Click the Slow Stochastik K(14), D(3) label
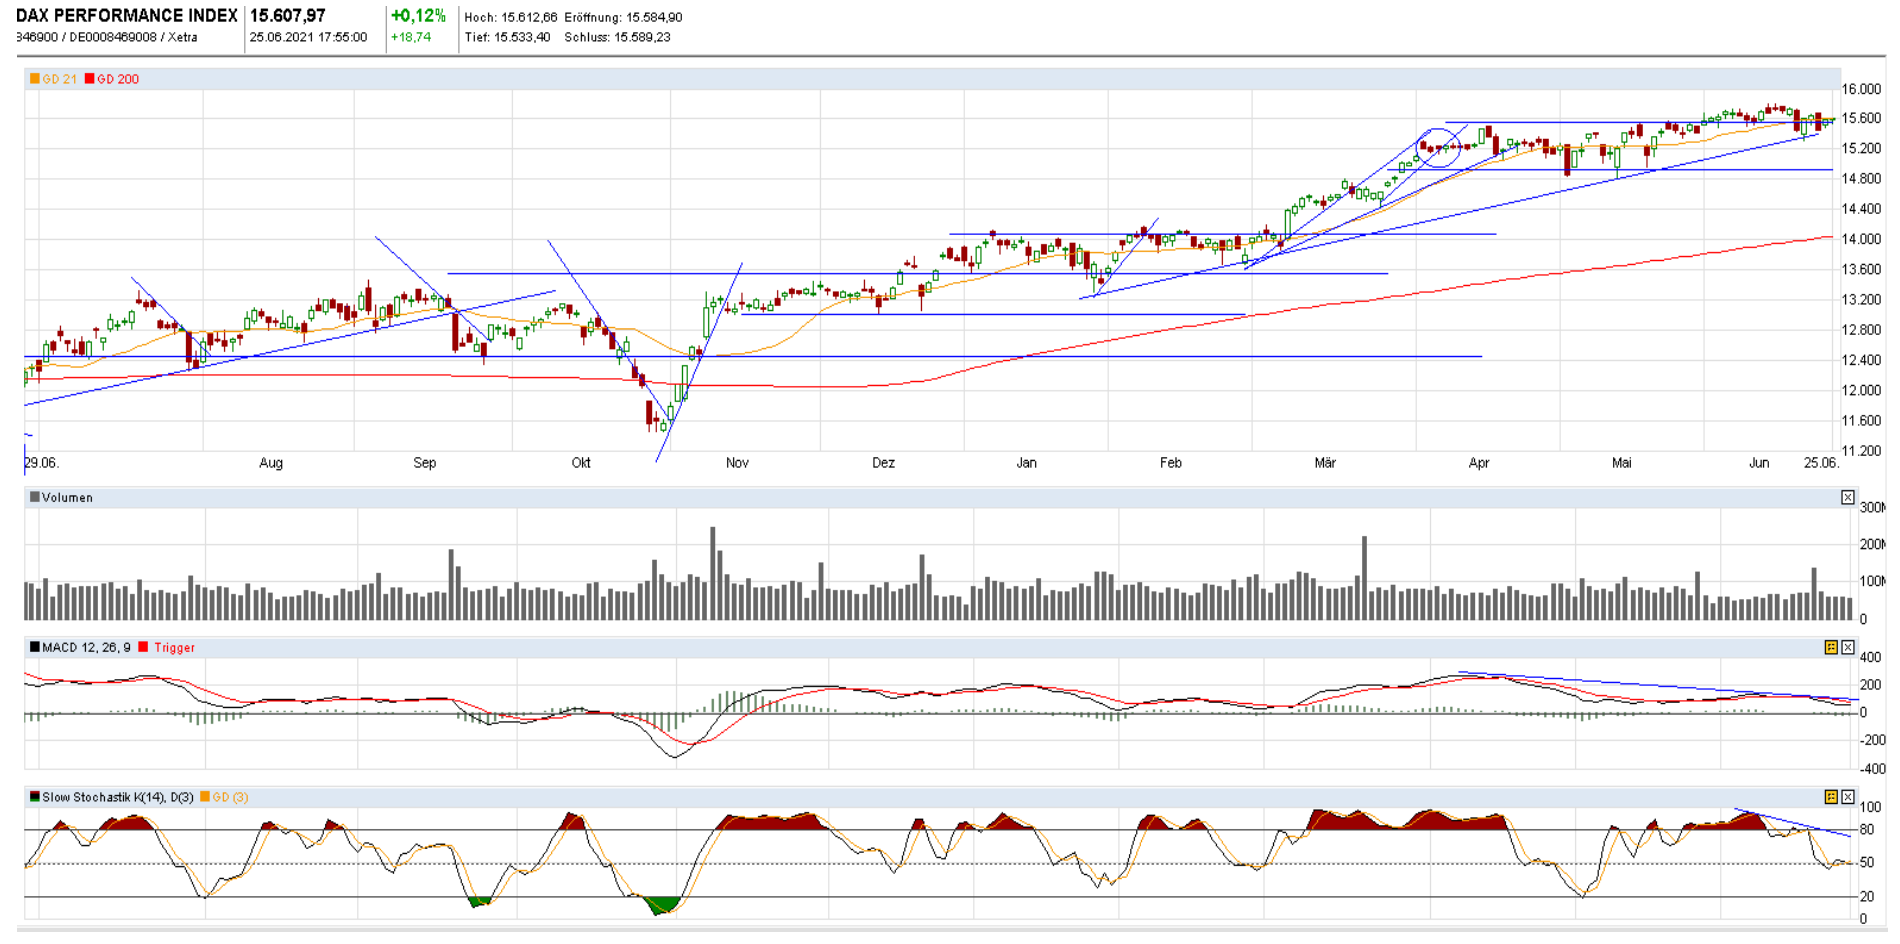The height and width of the screenshot is (944, 1900). pos(118,797)
